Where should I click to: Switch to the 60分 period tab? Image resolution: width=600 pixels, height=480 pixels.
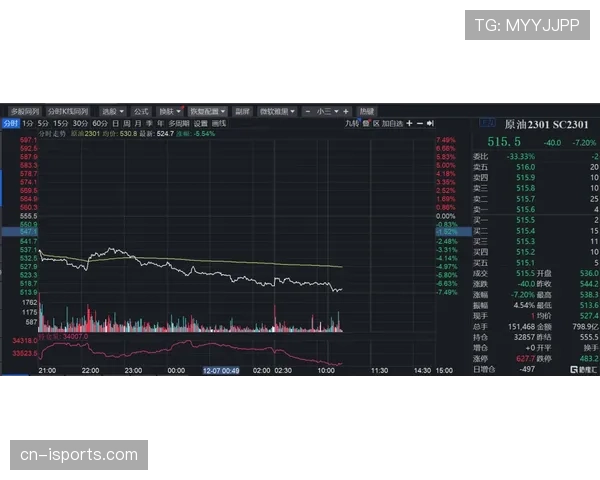point(100,124)
